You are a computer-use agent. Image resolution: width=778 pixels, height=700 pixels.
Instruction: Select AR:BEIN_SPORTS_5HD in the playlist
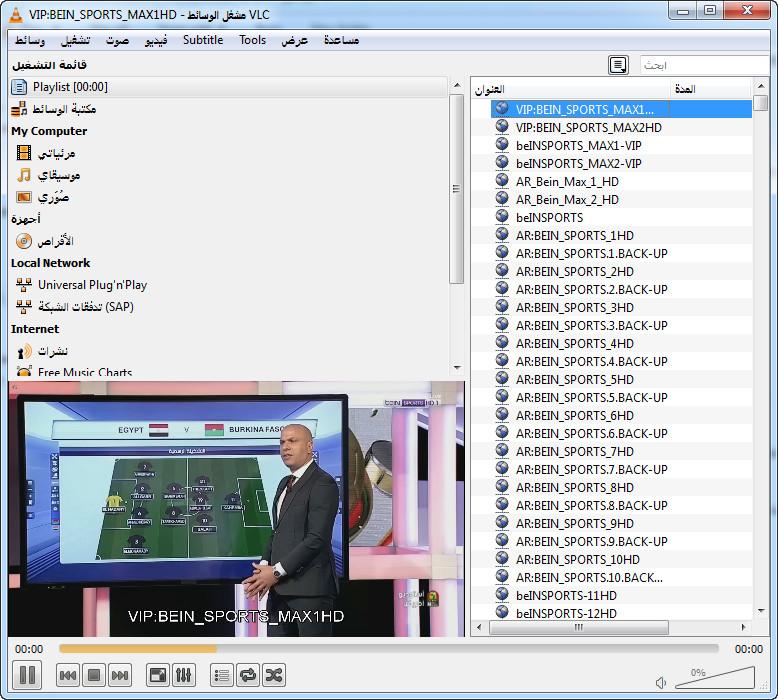574,379
